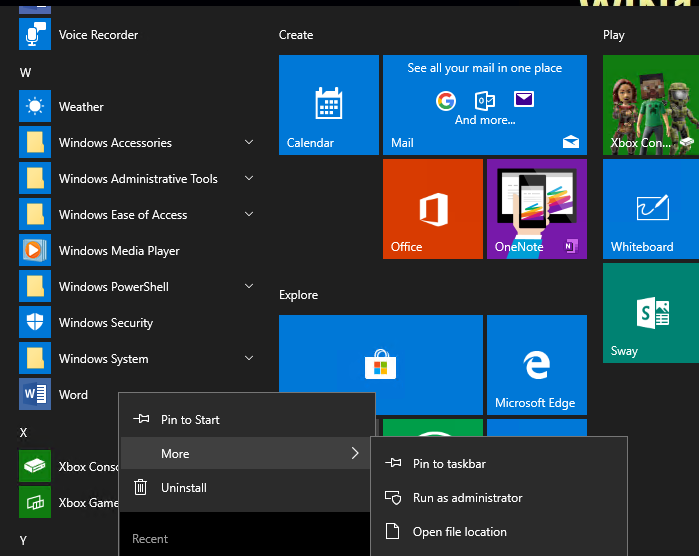This screenshot has height=556, width=699.
Task: Click Run as administrator
Action: coord(467,498)
